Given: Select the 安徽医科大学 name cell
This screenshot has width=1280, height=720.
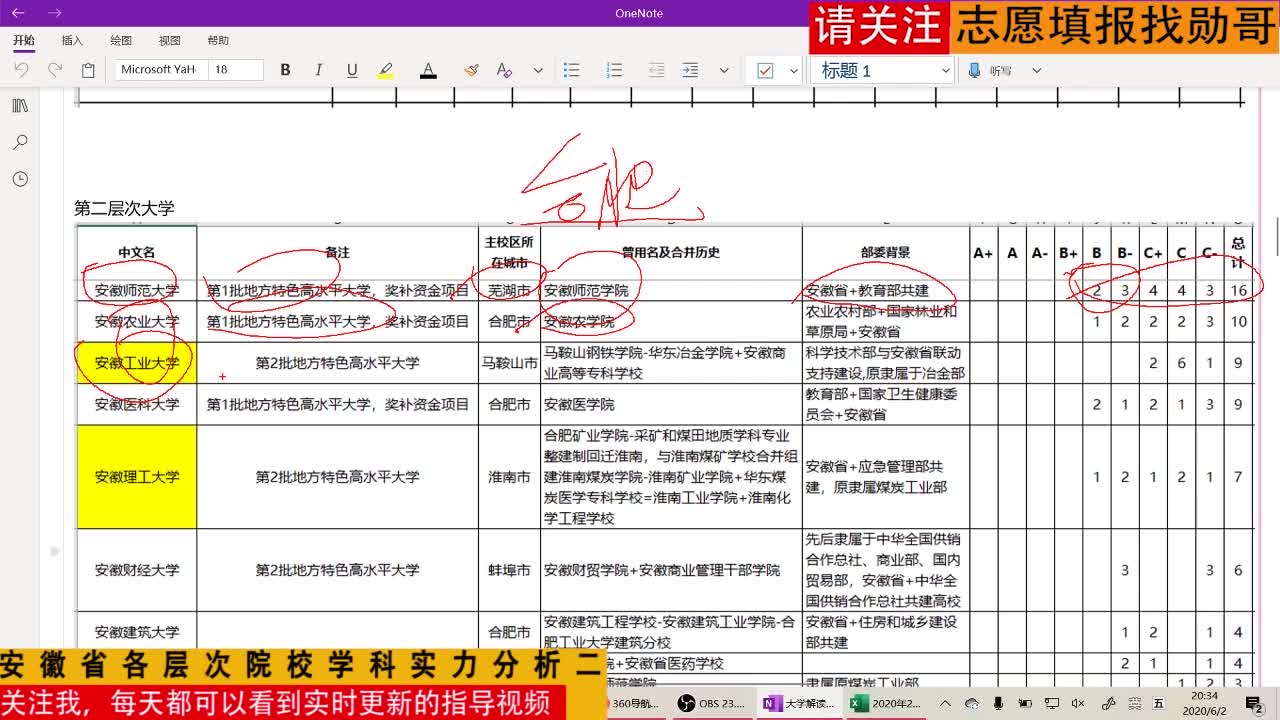Looking at the screenshot, I should pyautogui.click(x=137, y=405).
